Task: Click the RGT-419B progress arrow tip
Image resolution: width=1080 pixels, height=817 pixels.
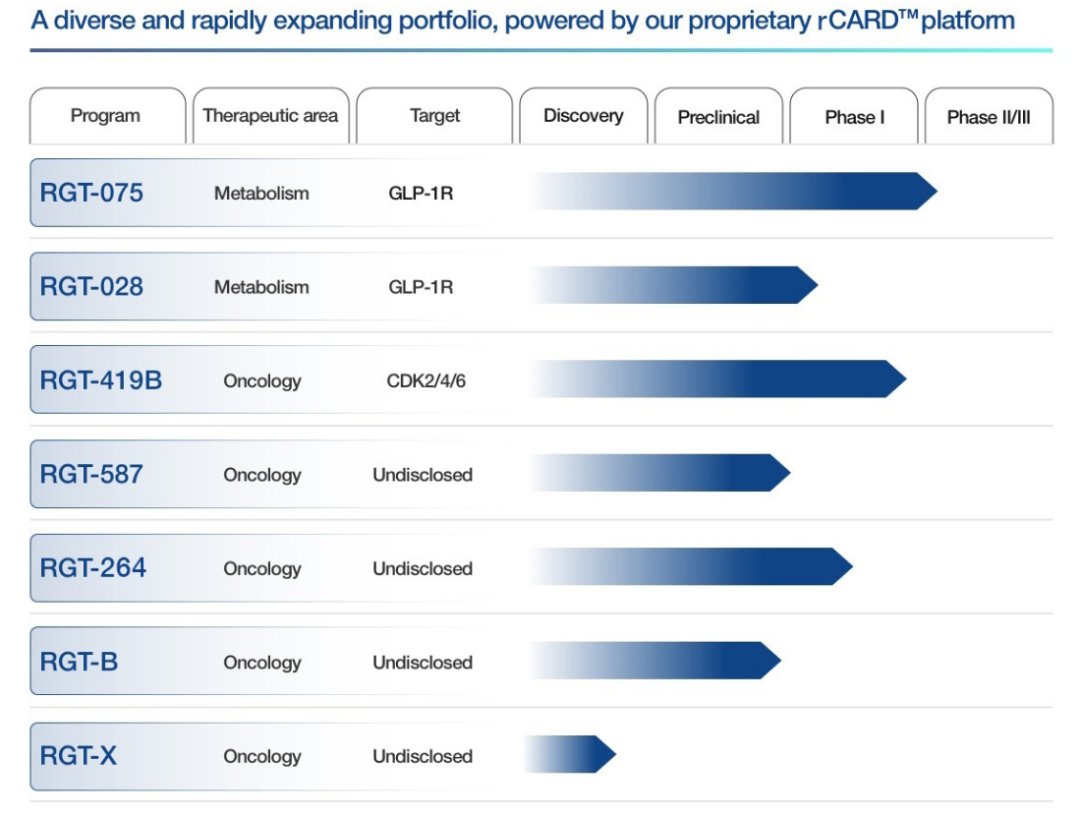Action: click(x=895, y=379)
